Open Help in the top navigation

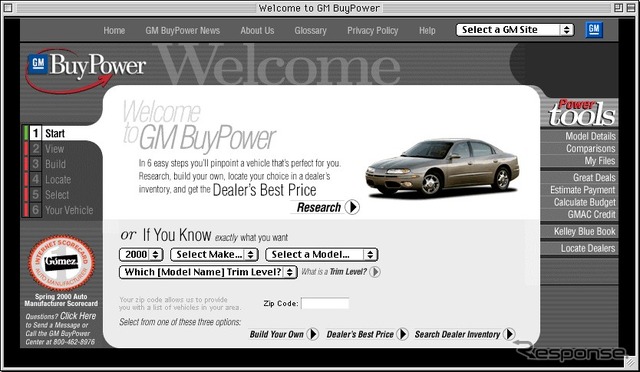[x=427, y=31]
